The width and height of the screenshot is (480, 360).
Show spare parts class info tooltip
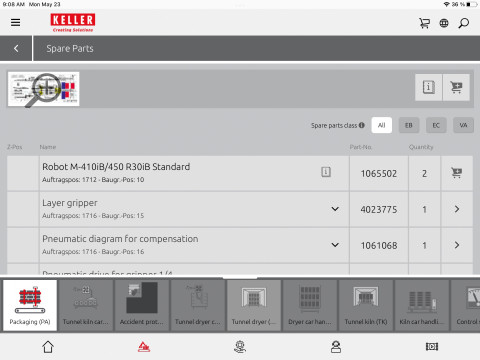pos(362,125)
